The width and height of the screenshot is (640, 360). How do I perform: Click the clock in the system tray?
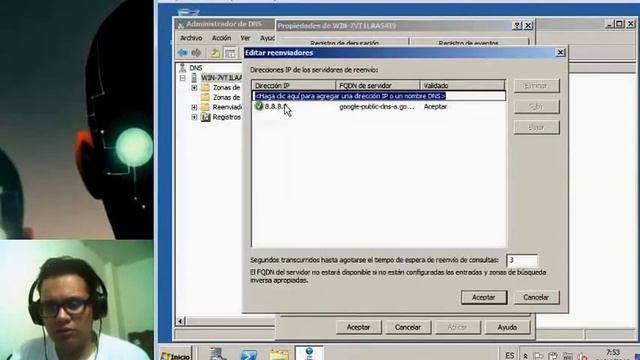point(613,354)
